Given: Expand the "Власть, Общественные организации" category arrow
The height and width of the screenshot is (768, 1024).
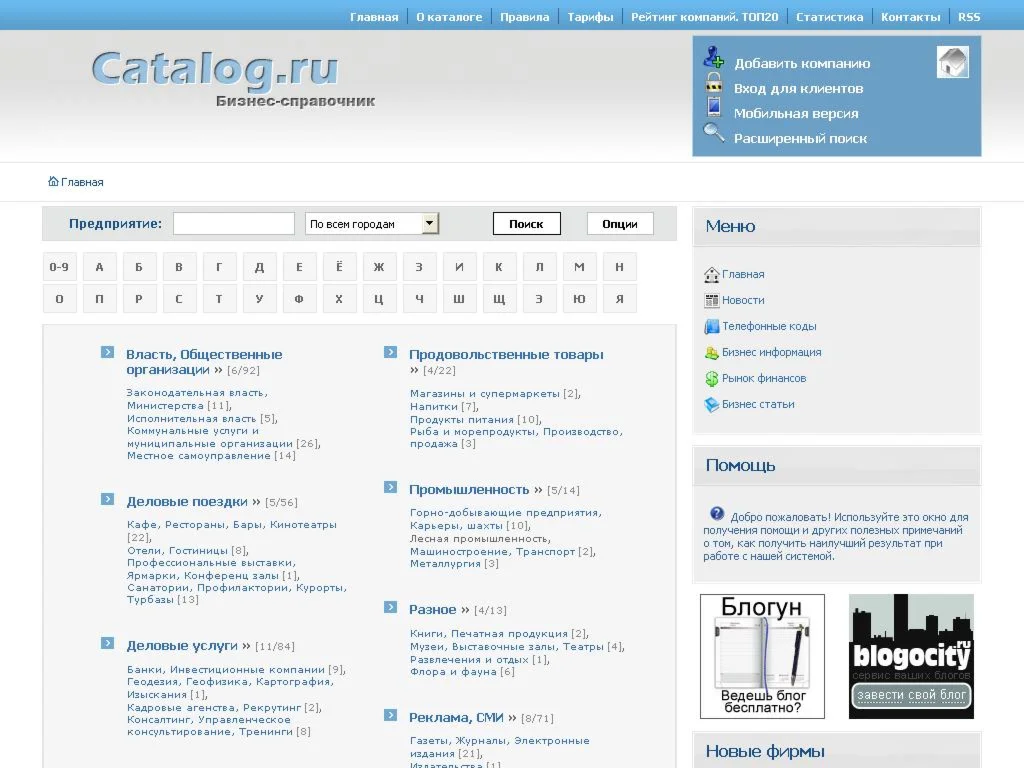Looking at the screenshot, I should point(106,352).
